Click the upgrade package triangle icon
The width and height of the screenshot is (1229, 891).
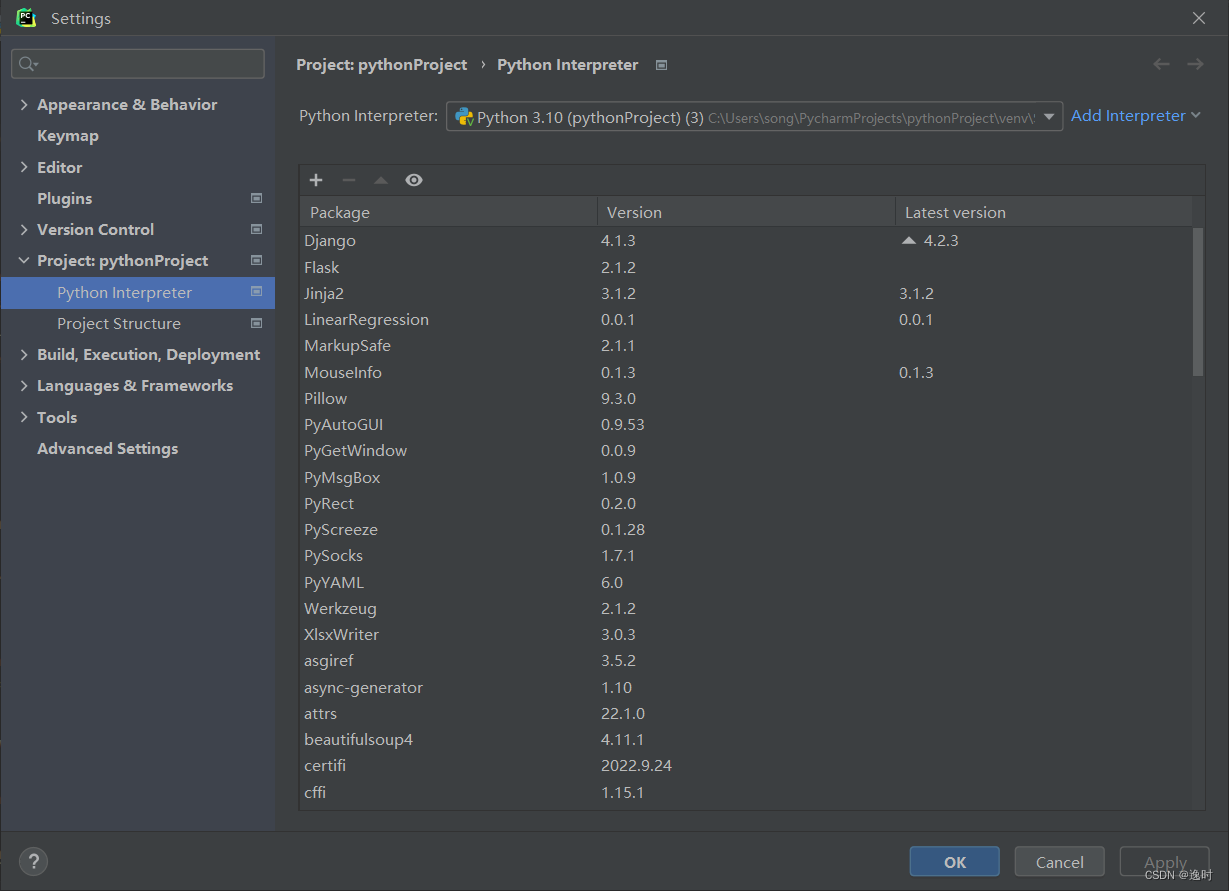[x=380, y=180]
